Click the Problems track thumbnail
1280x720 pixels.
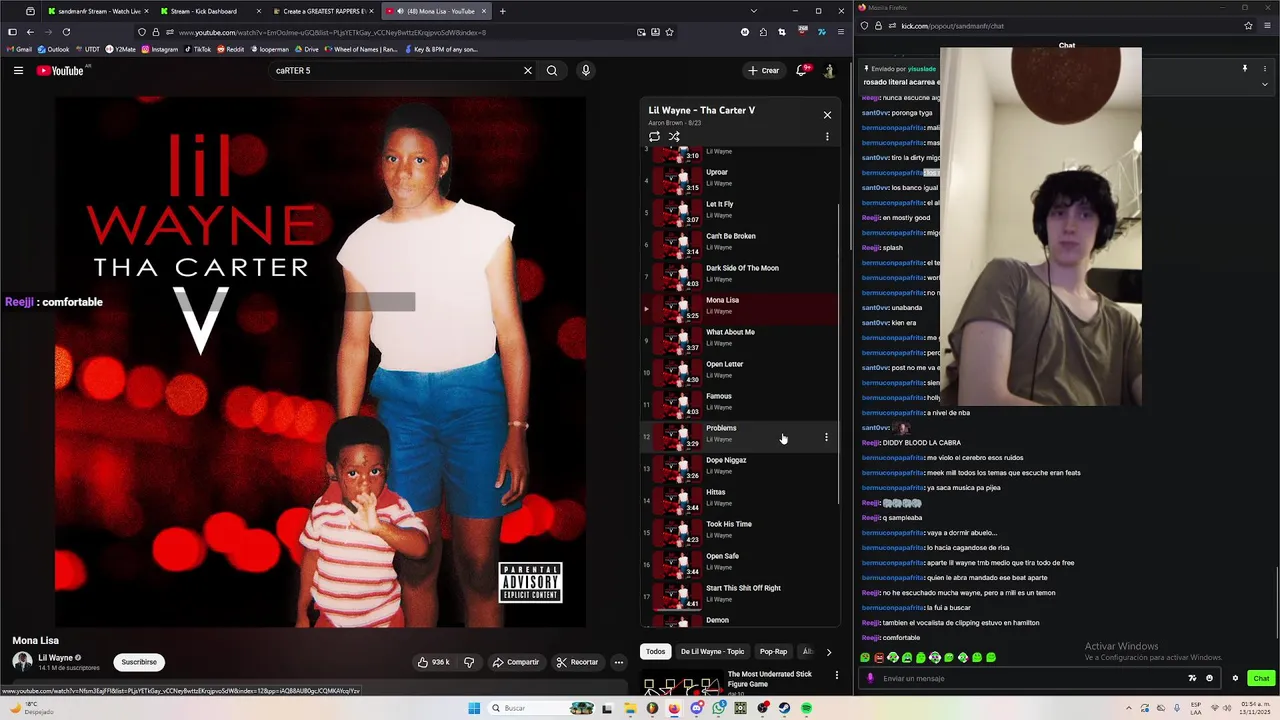[678, 436]
